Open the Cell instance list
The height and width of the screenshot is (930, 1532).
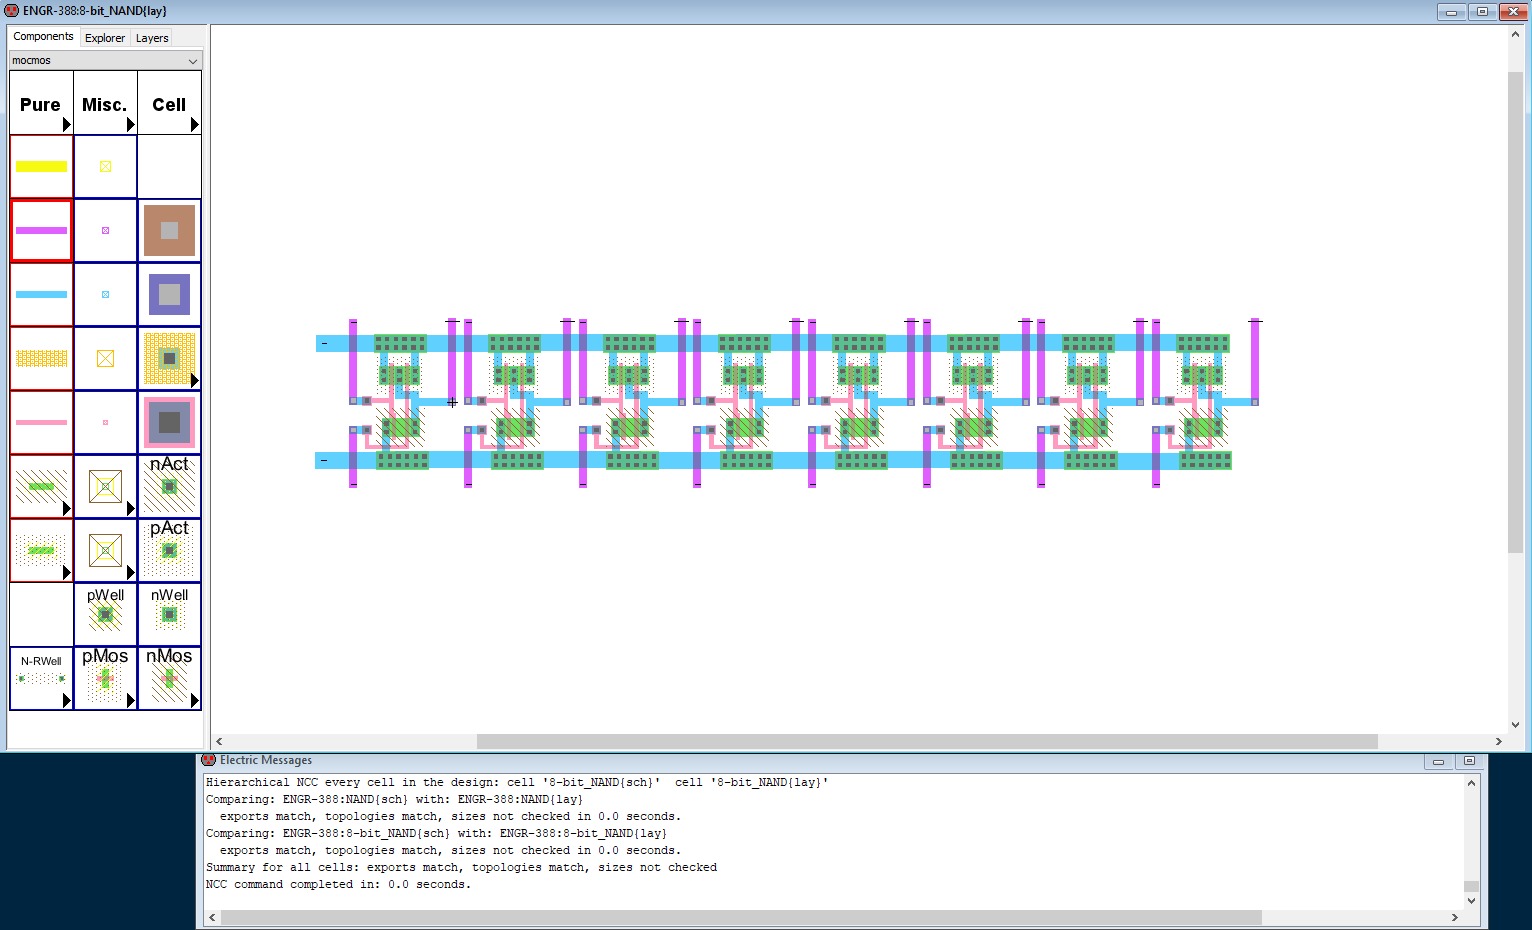pos(169,103)
